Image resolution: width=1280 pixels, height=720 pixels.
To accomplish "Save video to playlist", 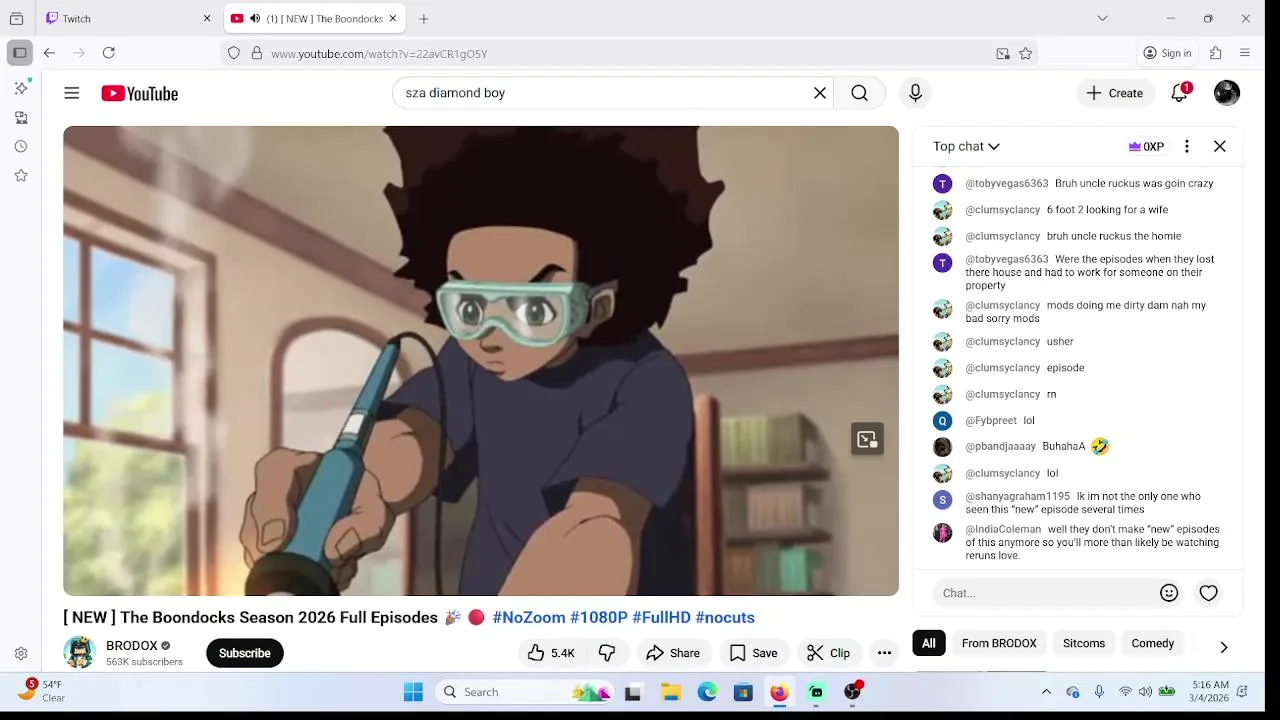I will pyautogui.click(x=754, y=653).
